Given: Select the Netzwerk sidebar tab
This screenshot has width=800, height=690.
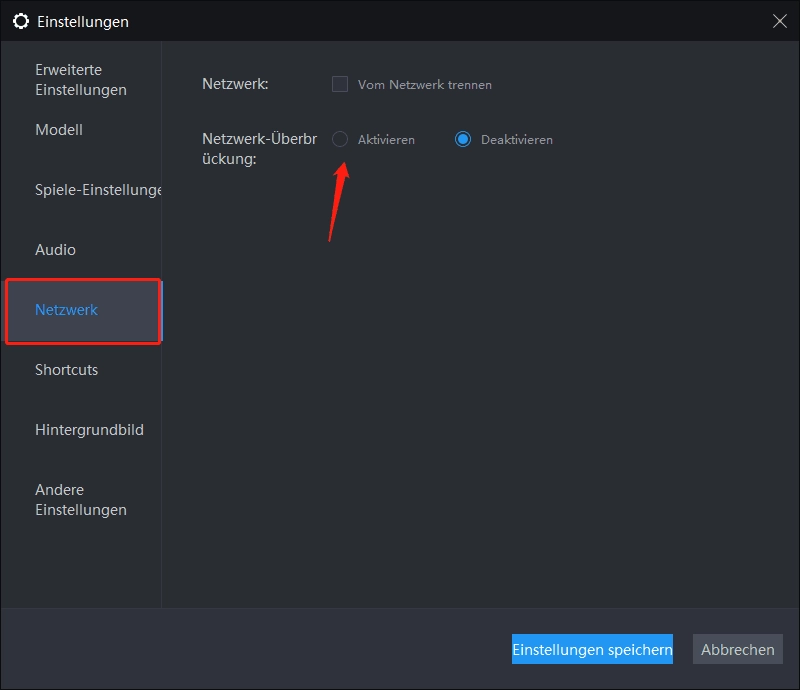Looking at the screenshot, I should (x=83, y=310).
